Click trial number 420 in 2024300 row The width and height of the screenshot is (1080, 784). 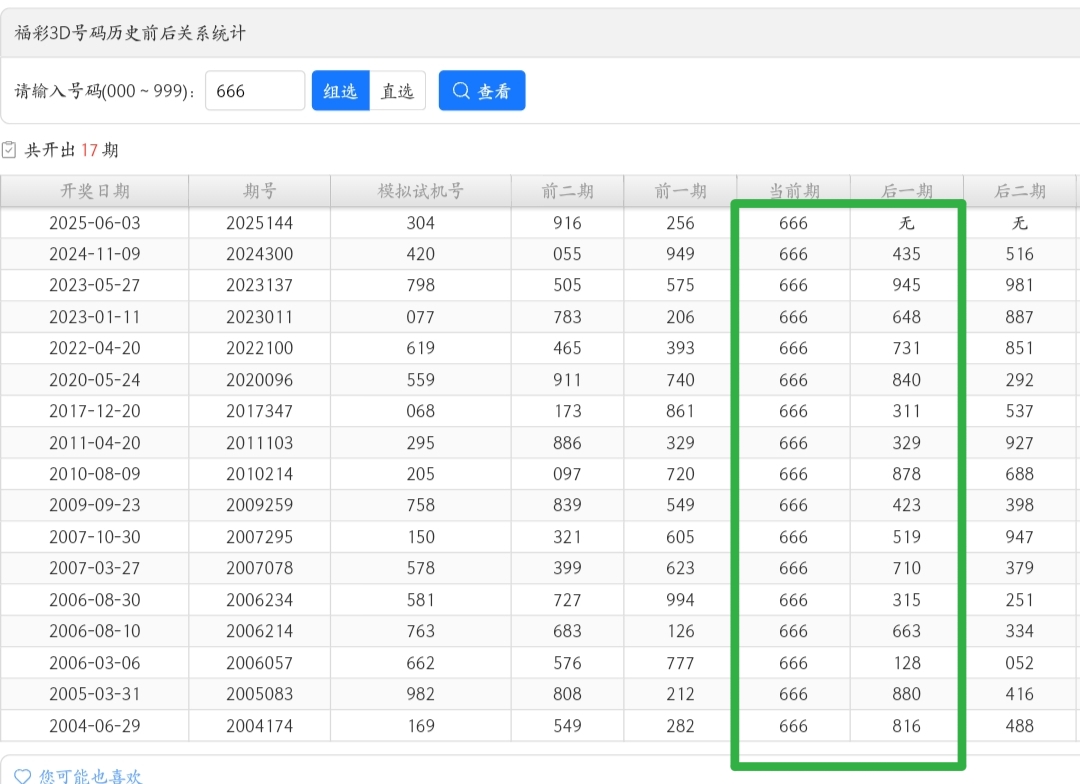click(421, 254)
